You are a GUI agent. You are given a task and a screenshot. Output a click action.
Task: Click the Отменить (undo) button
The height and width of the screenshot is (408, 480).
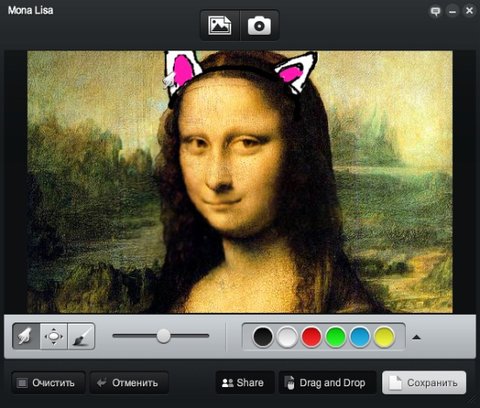[129, 383]
